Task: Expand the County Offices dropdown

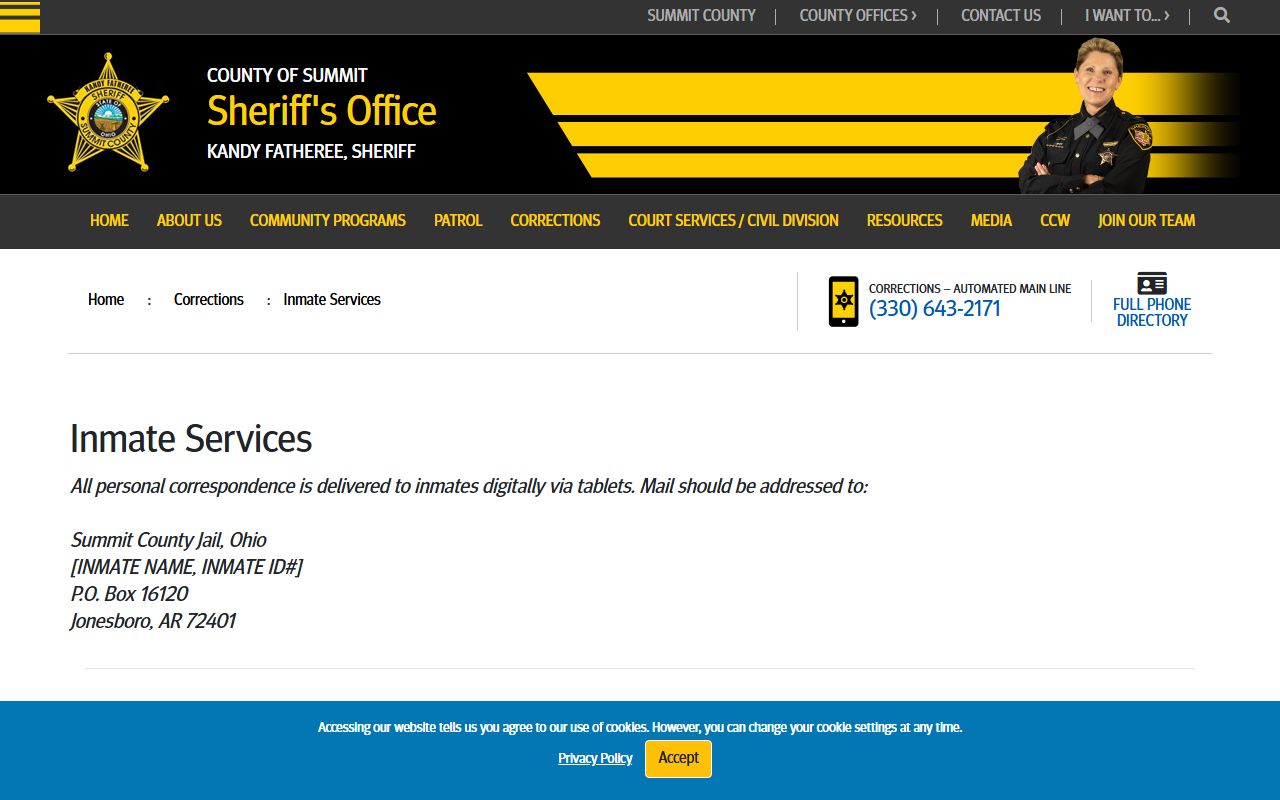Action: click(858, 15)
